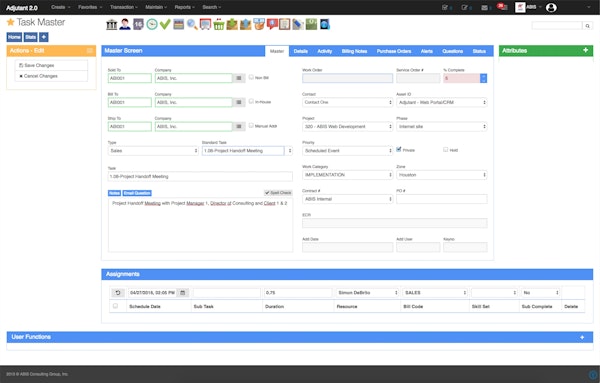Image resolution: width=600 pixels, height=383 pixels.
Task: Click the yellow star favorite icon
Action: coord(11,22)
